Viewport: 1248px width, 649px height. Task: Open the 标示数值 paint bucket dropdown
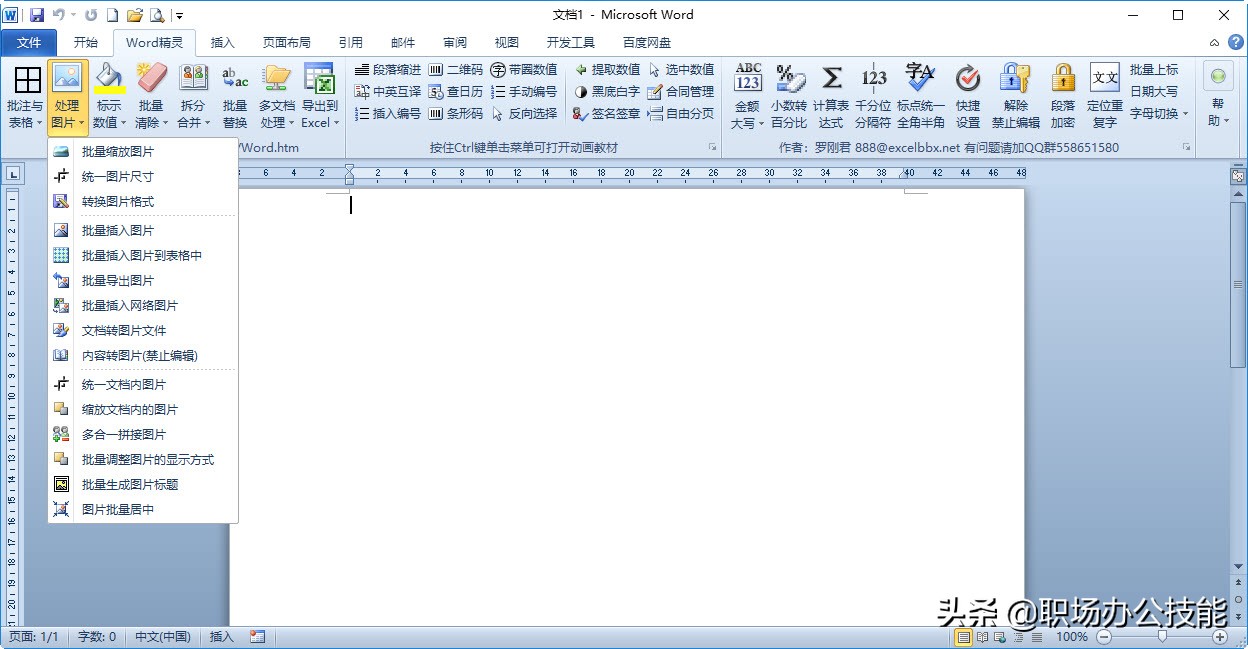pos(109,97)
